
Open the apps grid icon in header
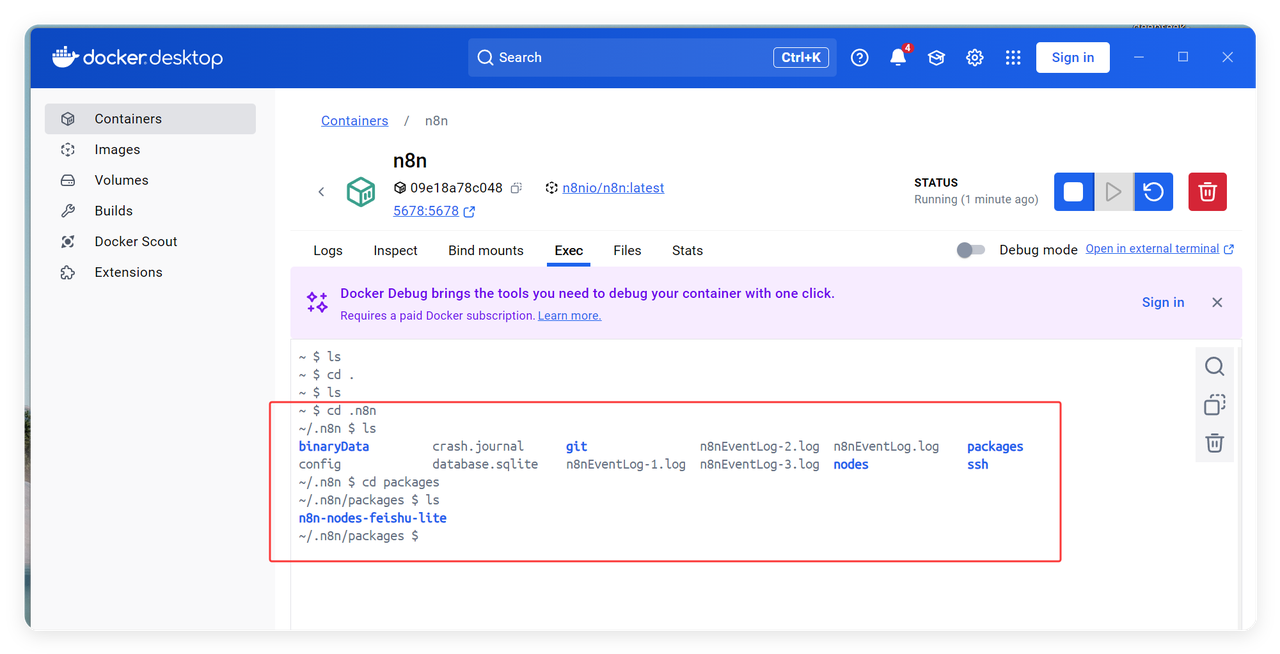point(1013,58)
